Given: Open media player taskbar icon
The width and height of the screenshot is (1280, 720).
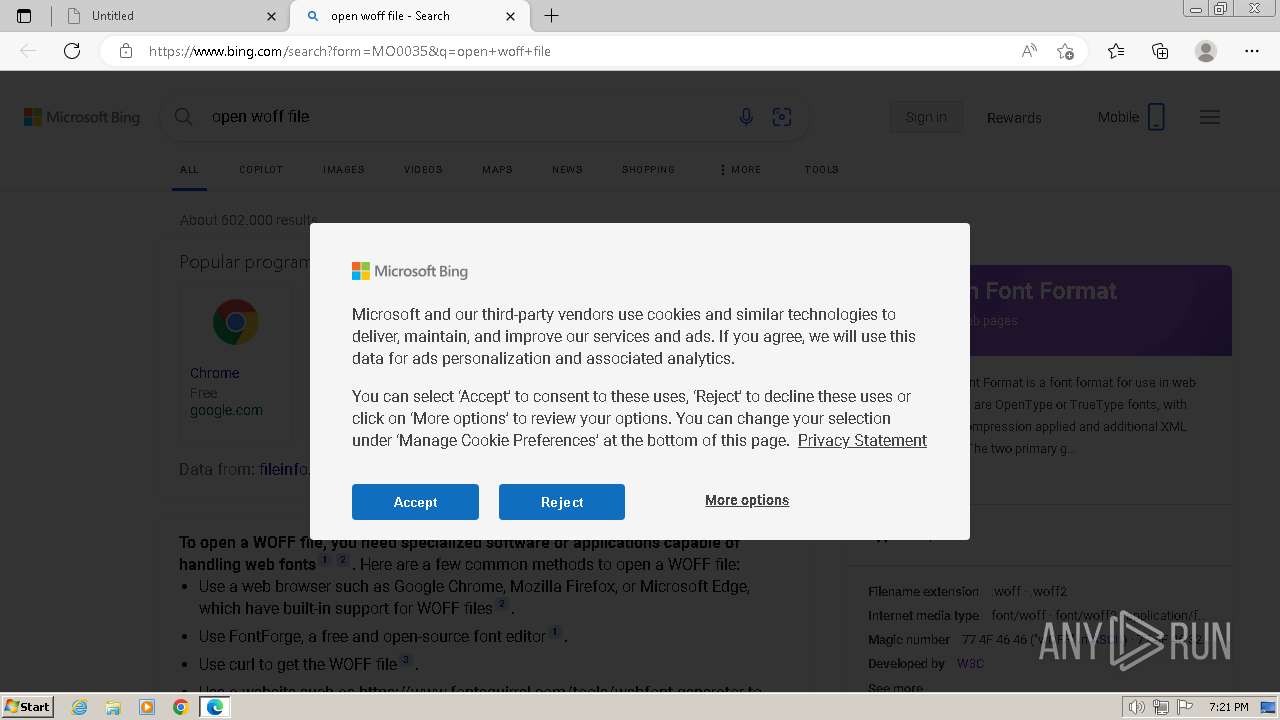Looking at the screenshot, I should [x=147, y=707].
